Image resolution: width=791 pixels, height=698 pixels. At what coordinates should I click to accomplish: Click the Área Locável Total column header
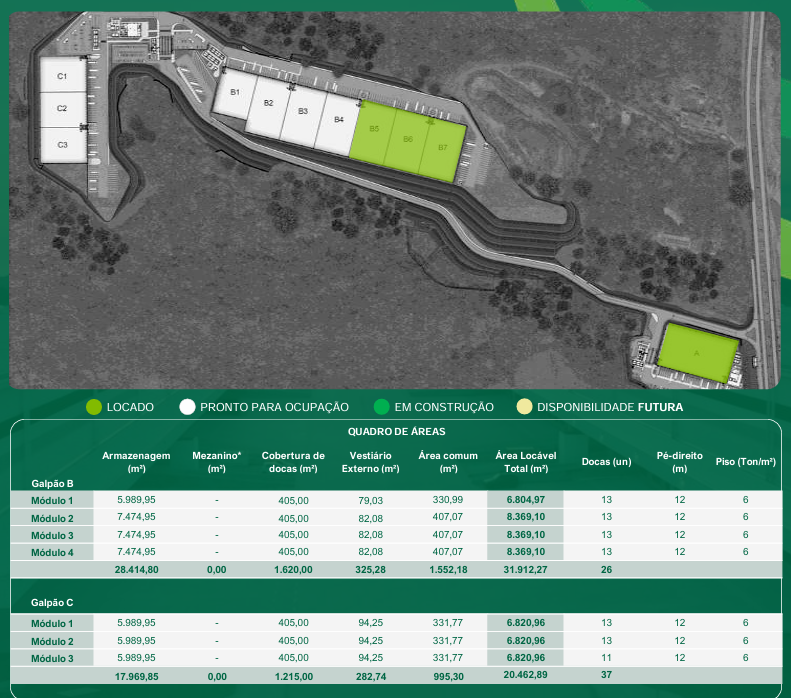click(525, 462)
